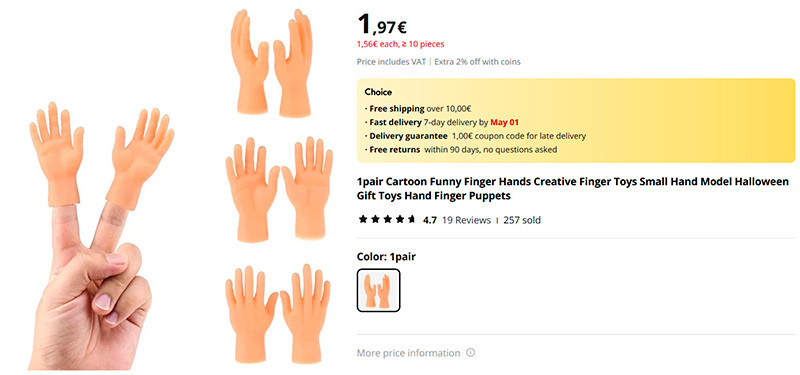
Task: Click the 257 sold count
Action: 522,220
